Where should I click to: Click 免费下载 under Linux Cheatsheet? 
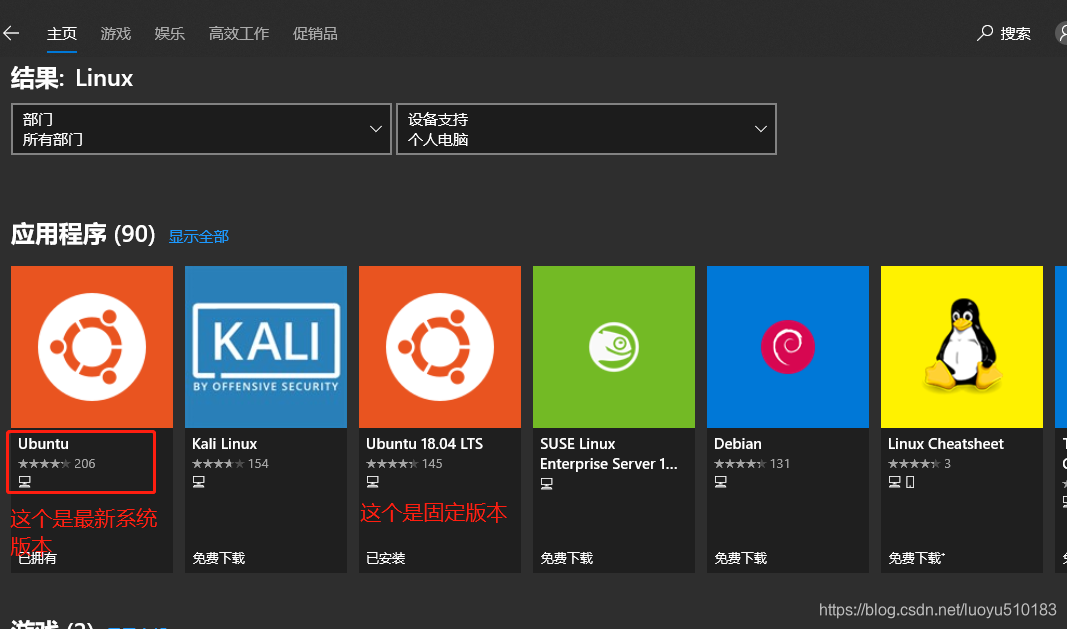point(916,558)
